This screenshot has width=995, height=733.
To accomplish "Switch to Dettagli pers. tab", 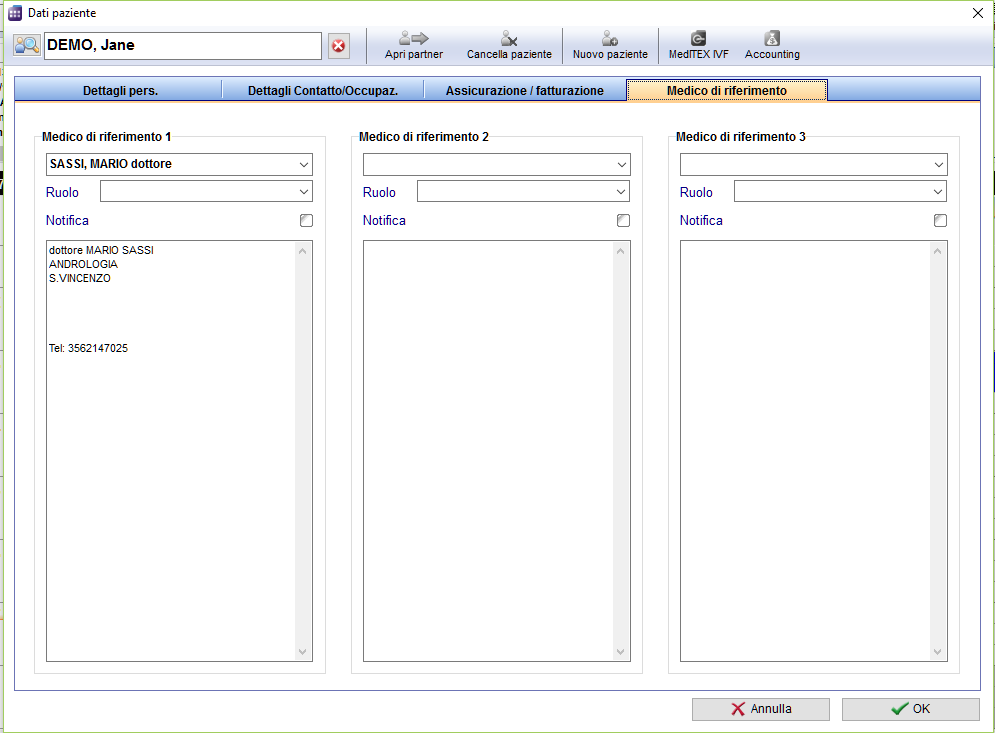I will [120, 90].
